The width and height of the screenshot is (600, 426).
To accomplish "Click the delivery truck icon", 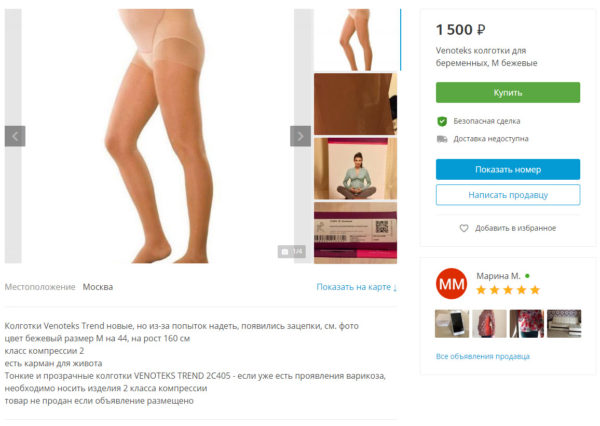I will [442, 139].
